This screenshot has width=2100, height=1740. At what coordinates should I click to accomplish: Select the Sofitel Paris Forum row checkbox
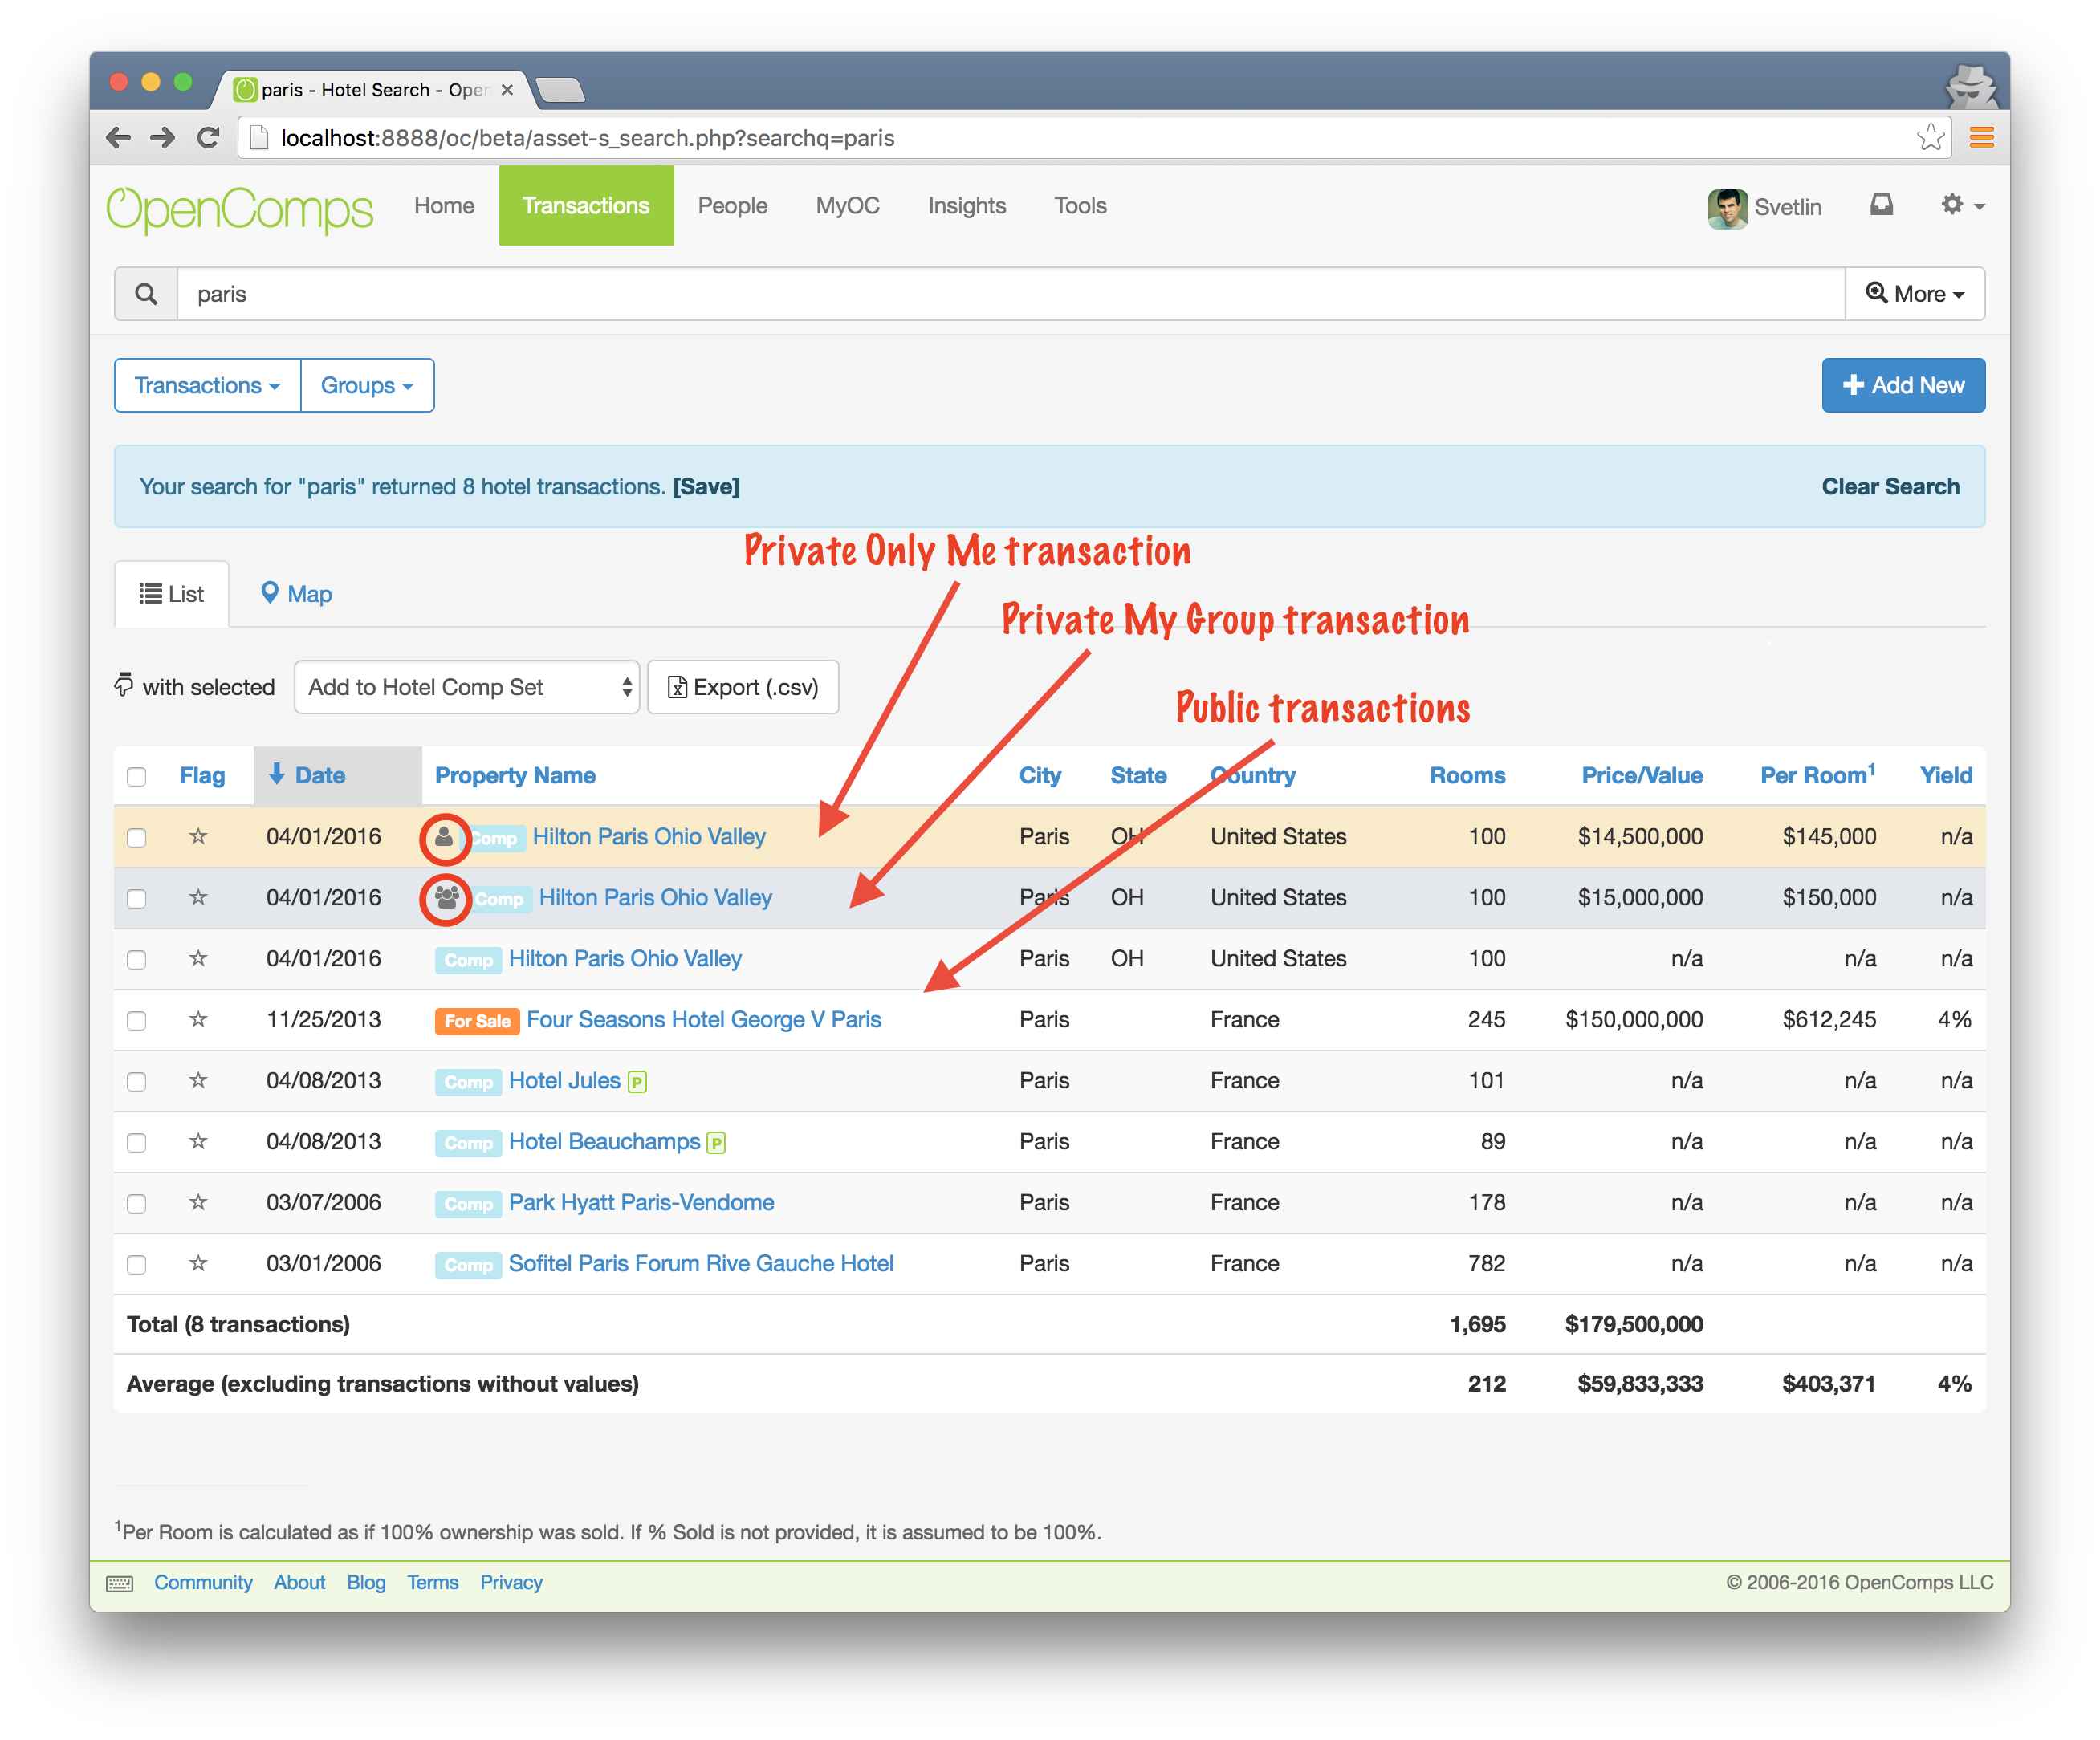tap(137, 1265)
